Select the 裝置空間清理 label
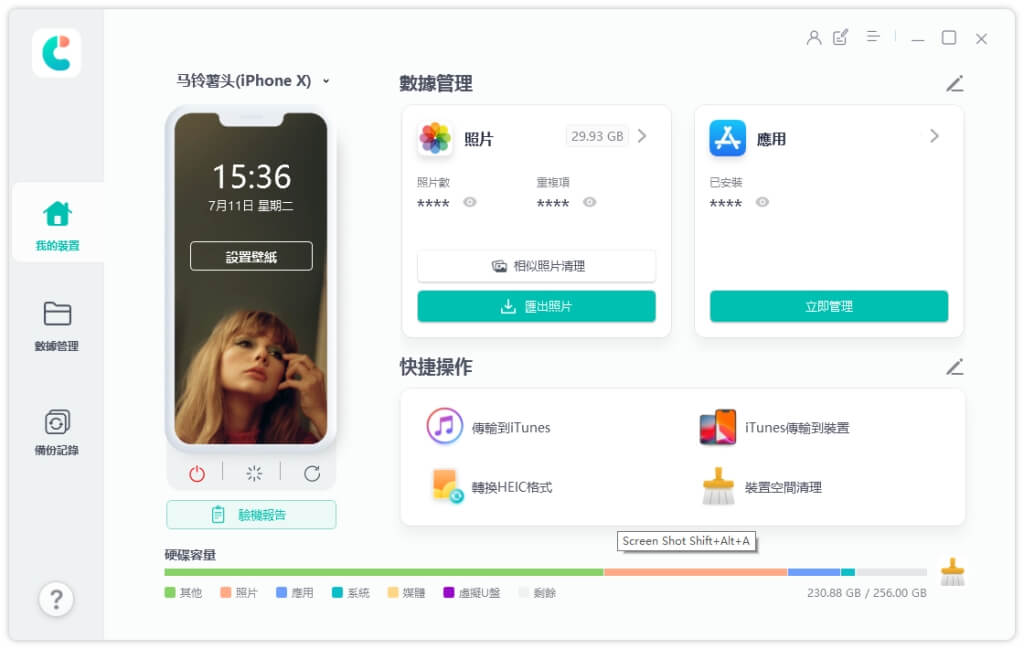This screenshot has height=649, width=1024. (x=784, y=487)
